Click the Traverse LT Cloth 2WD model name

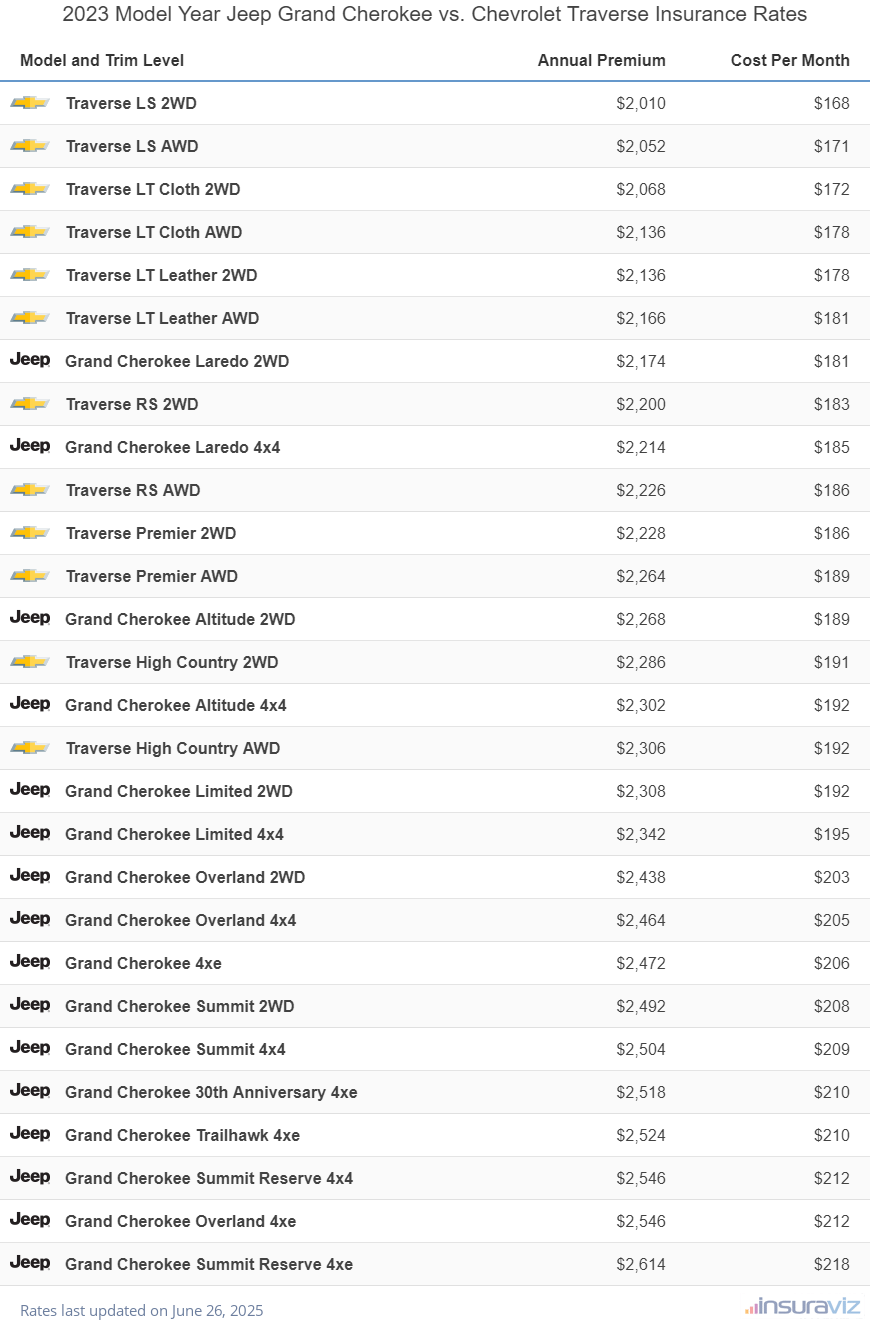153,189
